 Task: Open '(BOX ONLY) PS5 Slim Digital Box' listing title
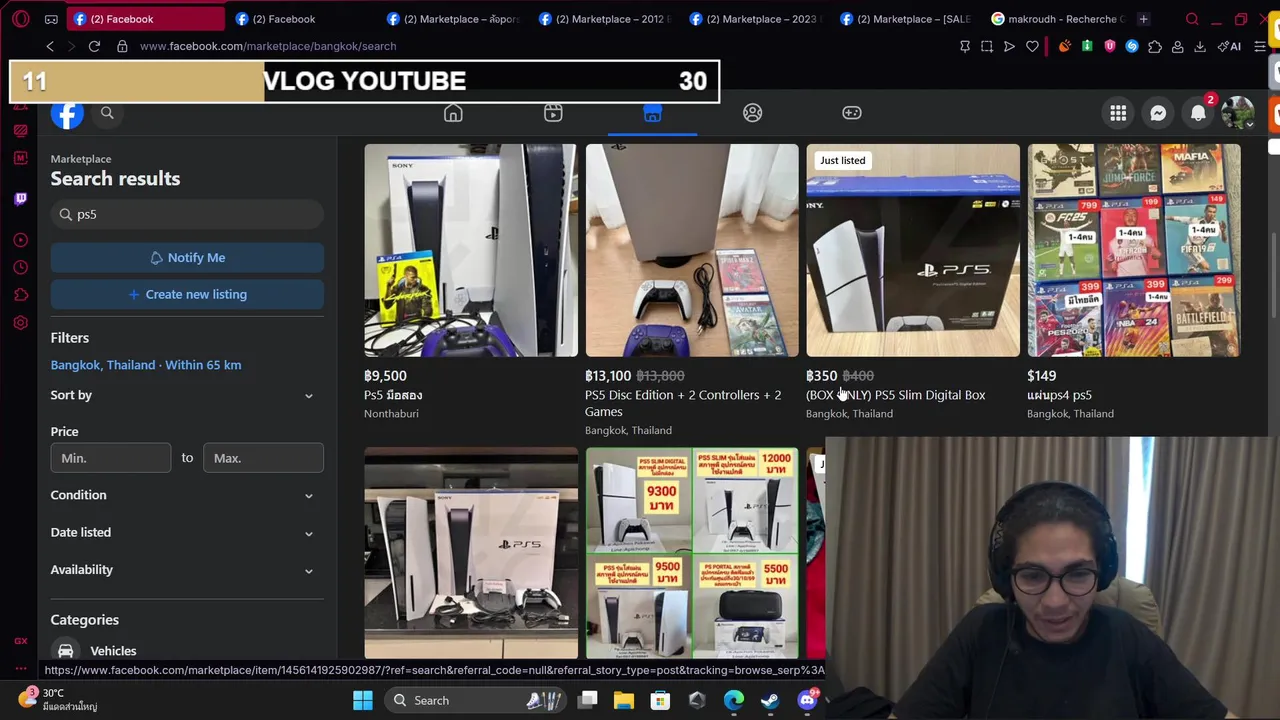[895, 395]
